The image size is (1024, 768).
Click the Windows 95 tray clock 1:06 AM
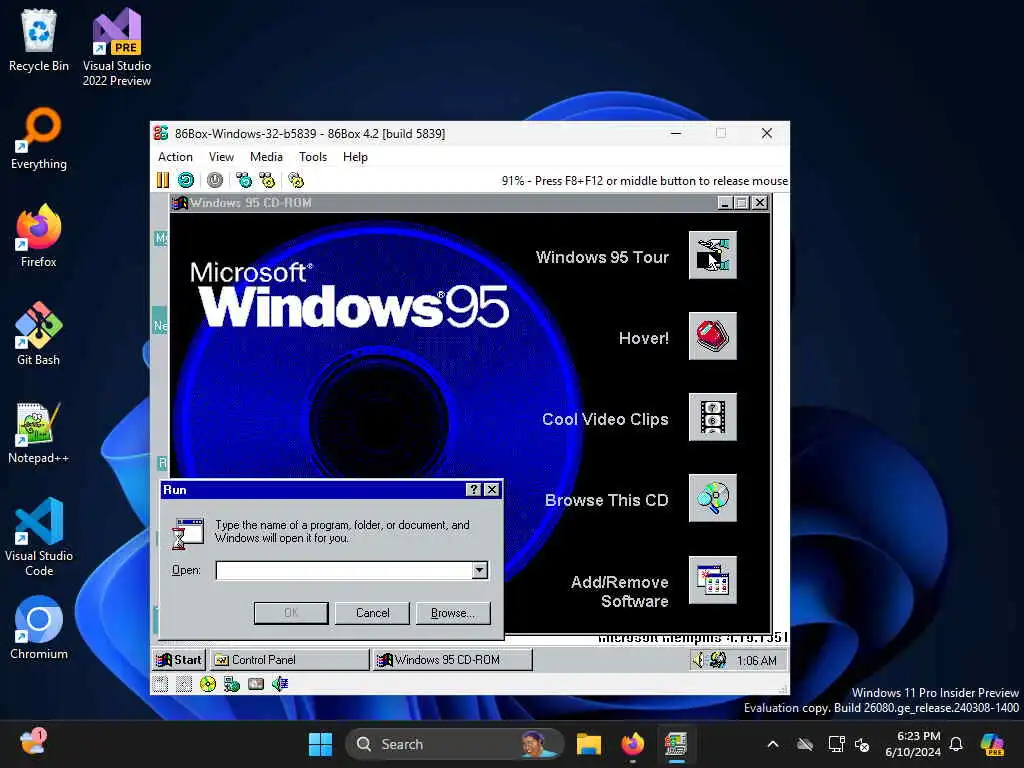click(757, 660)
